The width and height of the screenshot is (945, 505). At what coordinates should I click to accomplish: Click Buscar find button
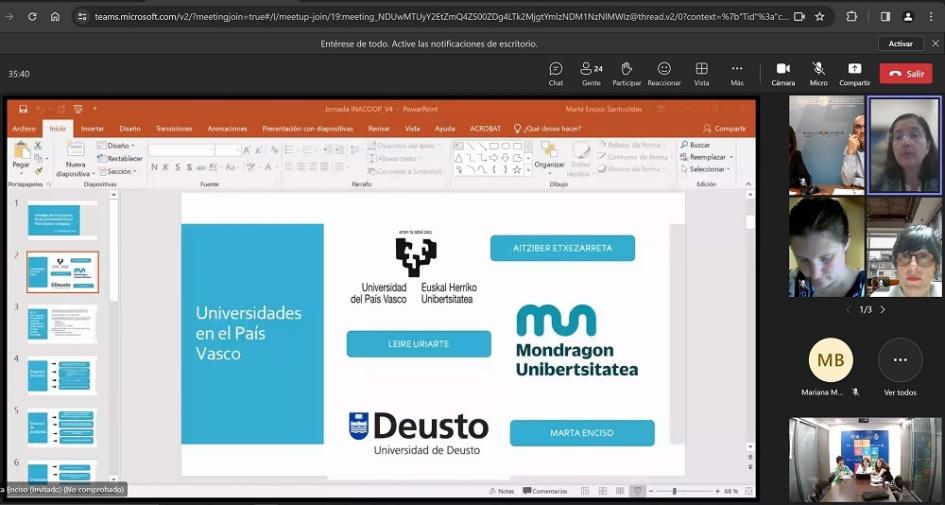695,145
